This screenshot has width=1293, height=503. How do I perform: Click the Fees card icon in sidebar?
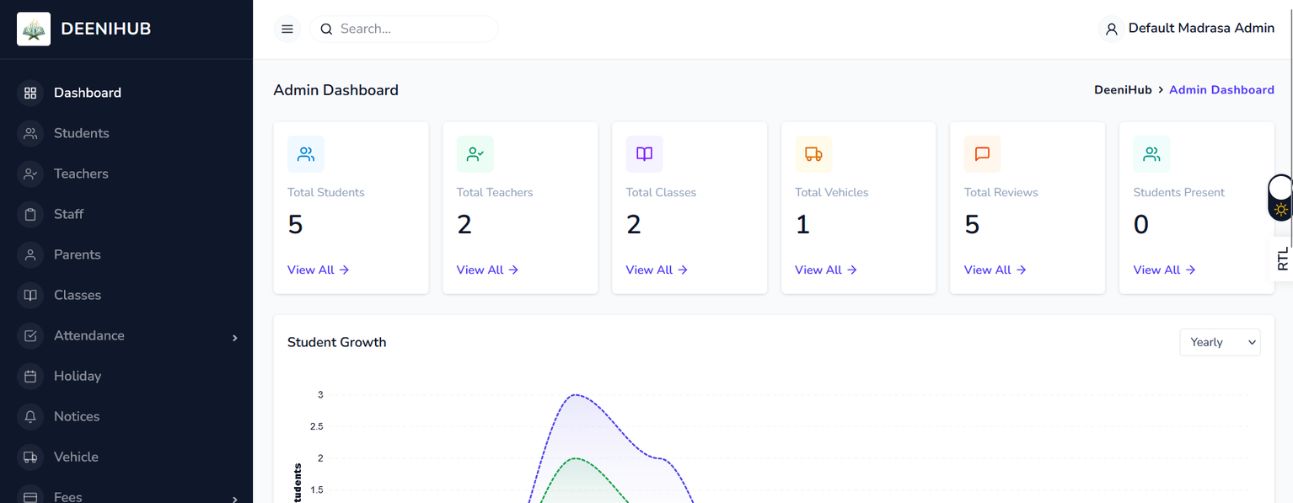[x=30, y=497]
